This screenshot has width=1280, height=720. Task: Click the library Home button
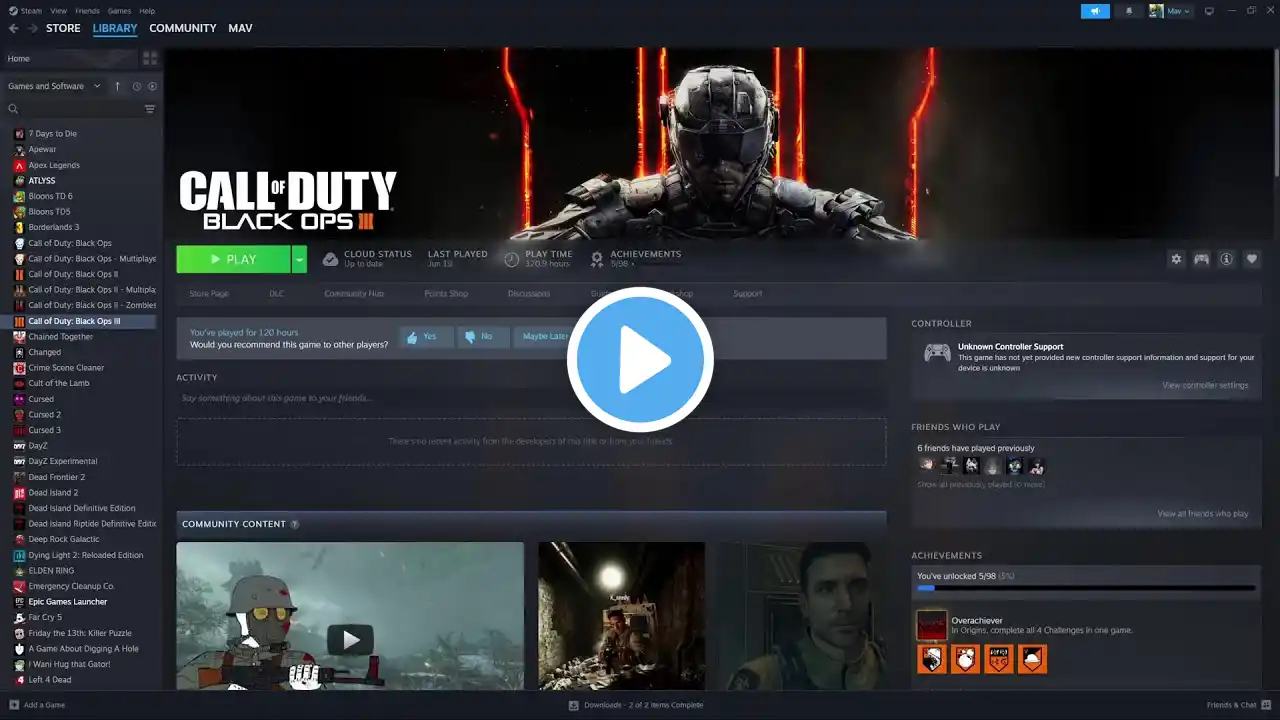pyautogui.click(x=70, y=58)
